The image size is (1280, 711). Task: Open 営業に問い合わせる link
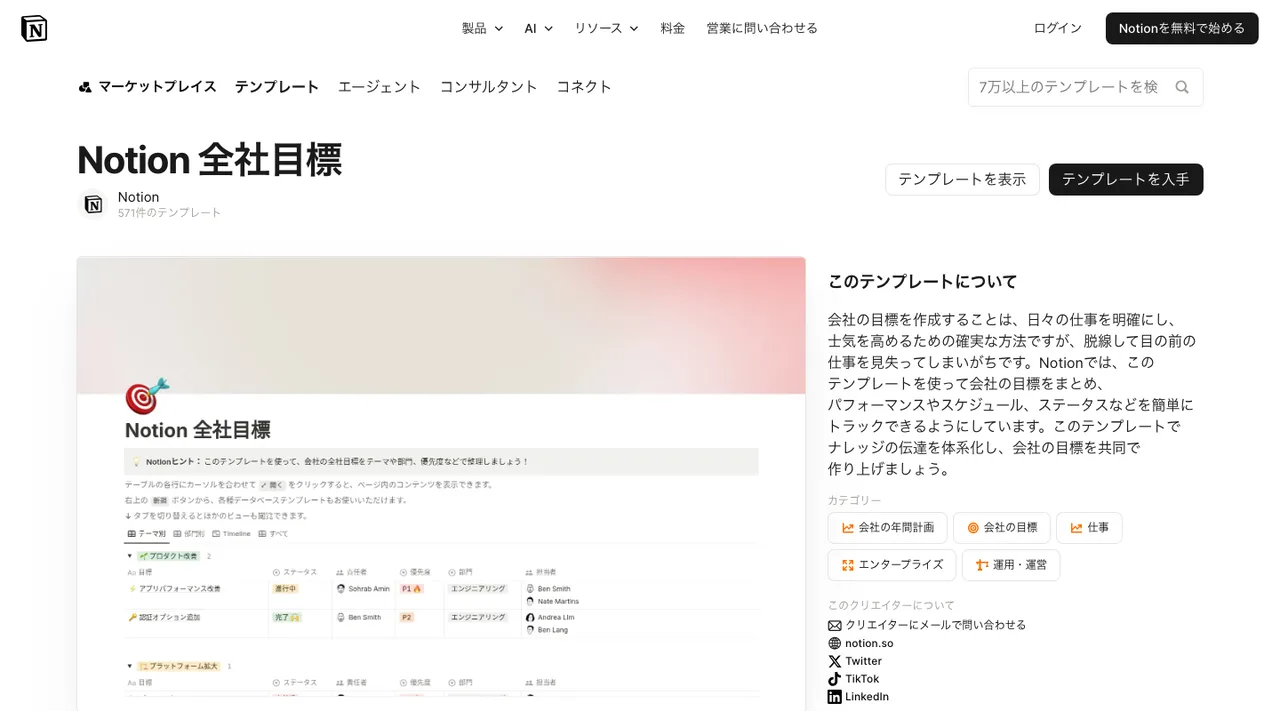pos(762,28)
